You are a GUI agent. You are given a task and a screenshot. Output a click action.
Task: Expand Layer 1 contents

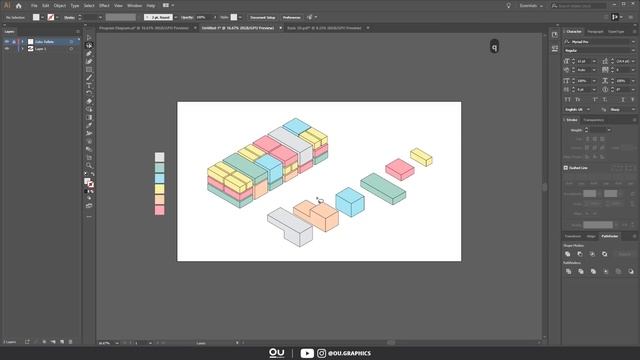point(22,49)
